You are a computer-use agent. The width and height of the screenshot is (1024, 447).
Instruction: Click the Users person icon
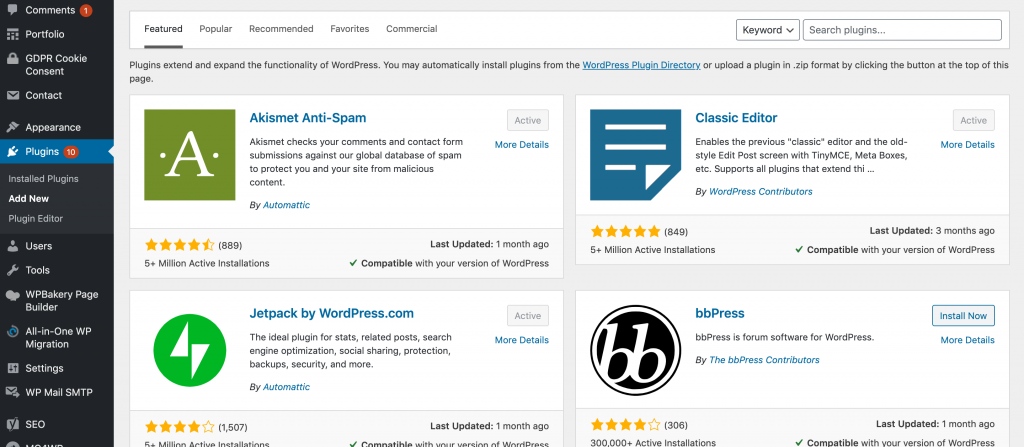tap(12, 246)
